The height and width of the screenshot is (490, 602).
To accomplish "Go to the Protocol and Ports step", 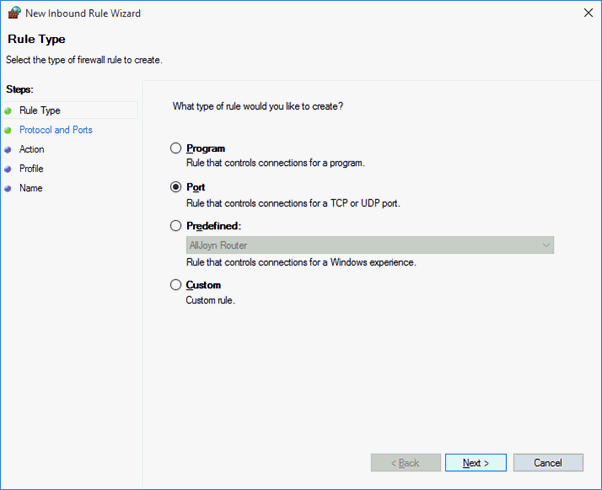I will (56, 130).
